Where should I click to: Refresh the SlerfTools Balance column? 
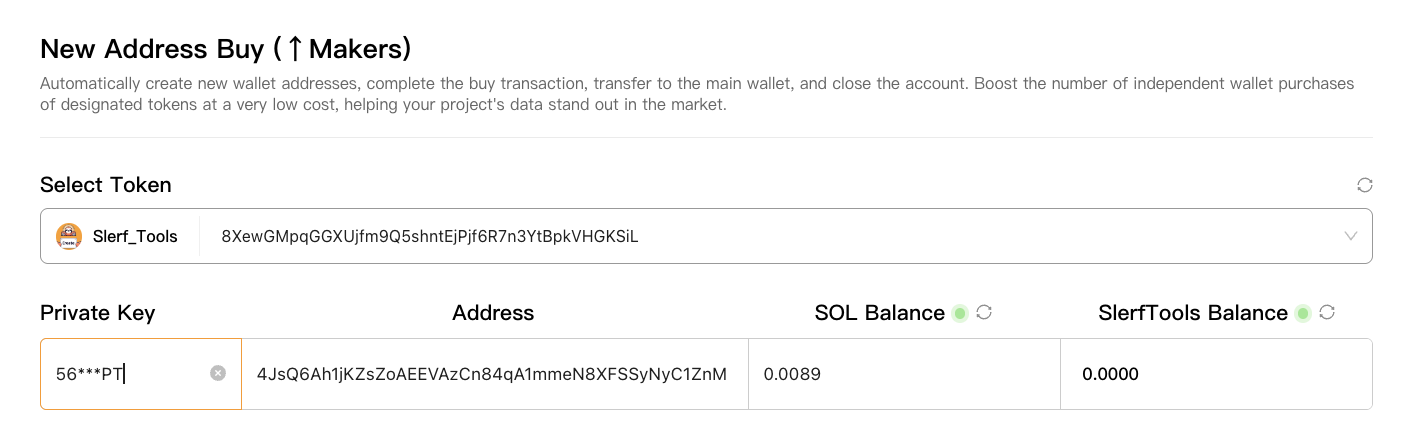[x=1327, y=313]
